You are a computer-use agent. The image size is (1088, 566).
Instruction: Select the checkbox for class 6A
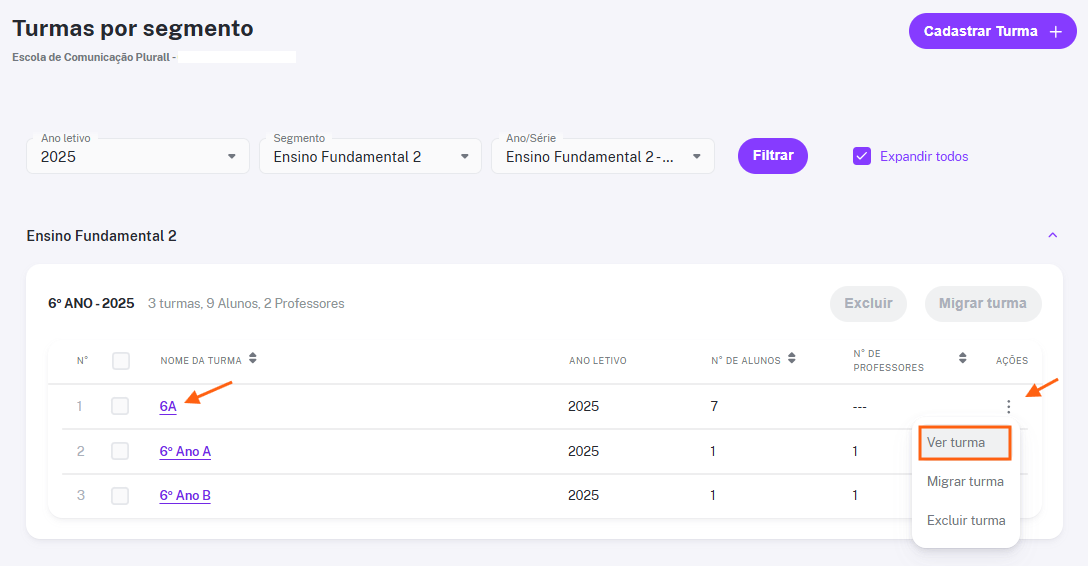coord(120,406)
